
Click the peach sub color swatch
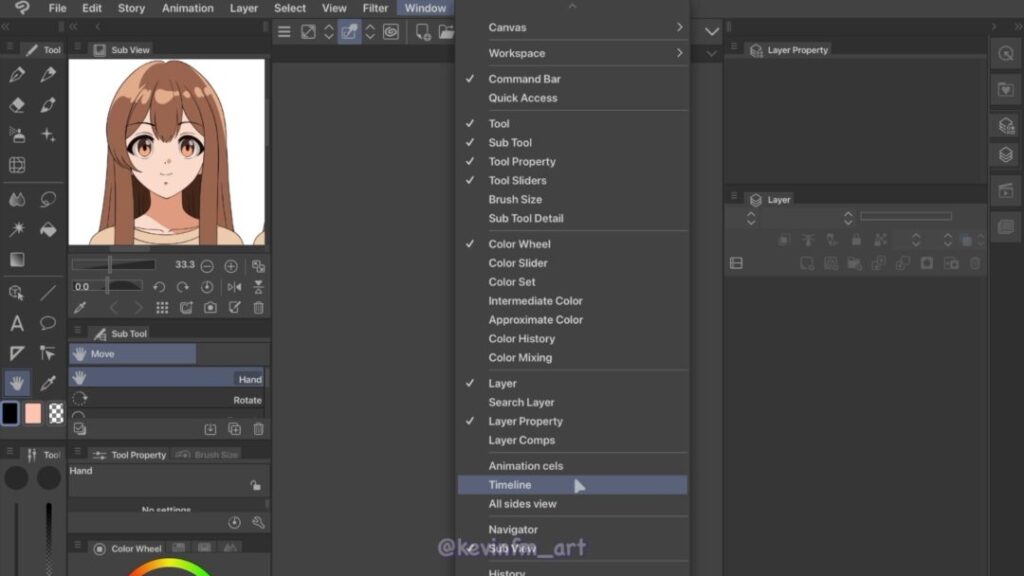click(33, 413)
